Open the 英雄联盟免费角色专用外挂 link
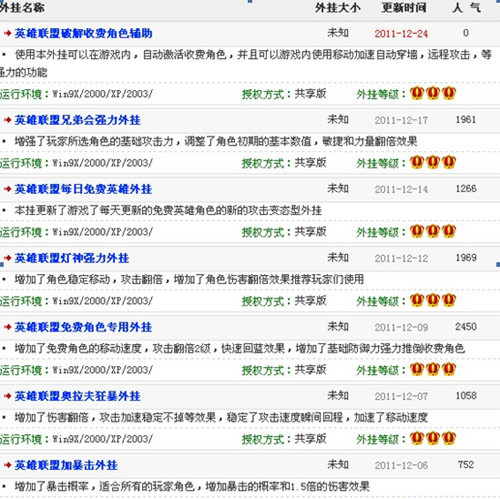The image size is (500, 499). click(x=83, y=327)
